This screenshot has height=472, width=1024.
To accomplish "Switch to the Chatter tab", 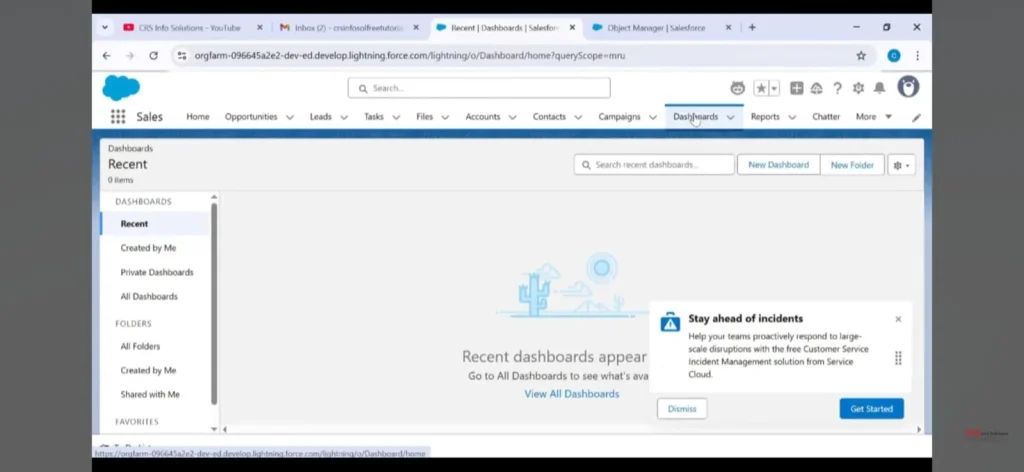I will click(826, 117).
